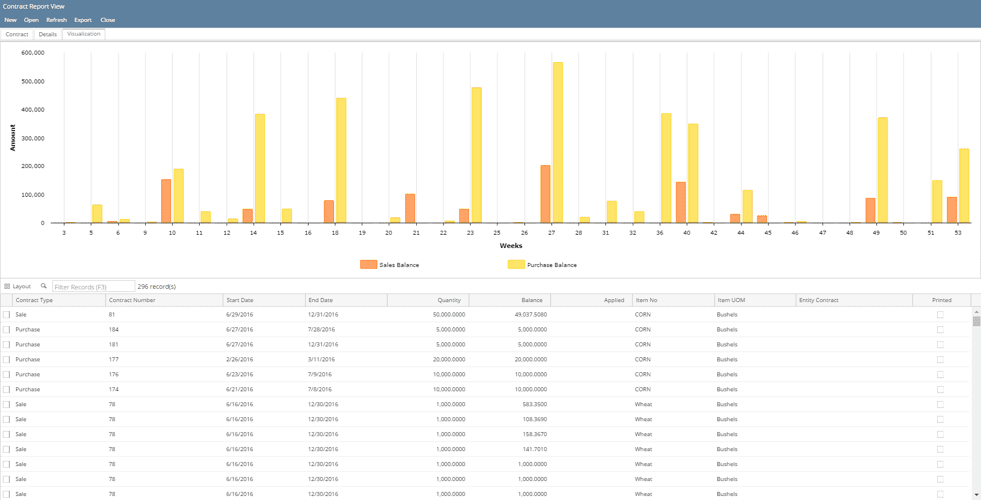Click the tall yellow week 27 bar
This screenshot has height=500, width=981.
(558, 142)
